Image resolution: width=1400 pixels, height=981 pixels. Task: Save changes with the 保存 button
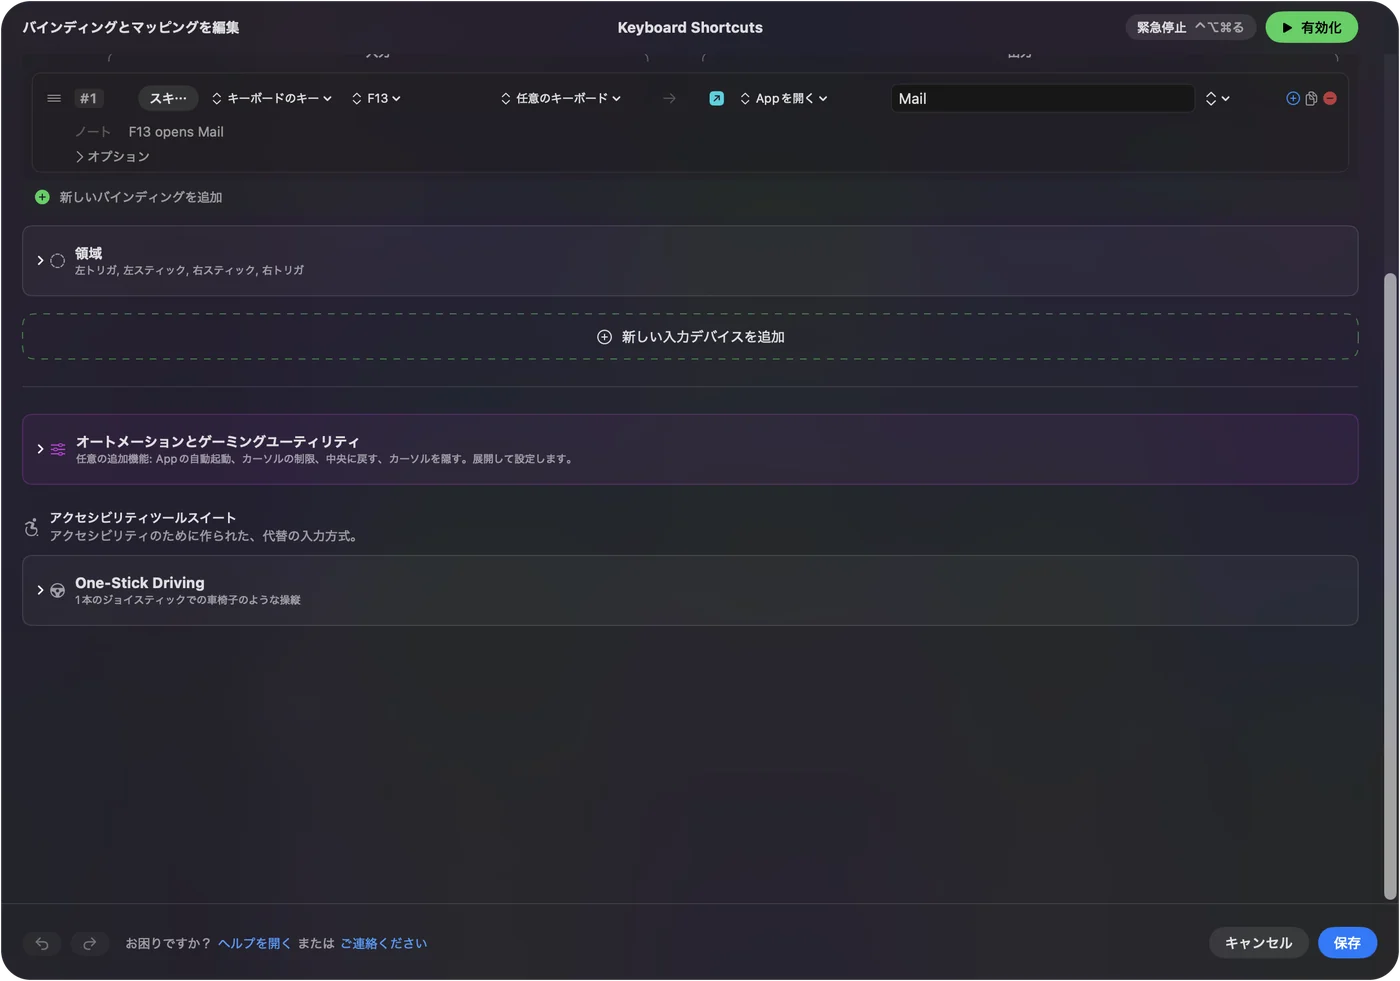point(1347,943)
